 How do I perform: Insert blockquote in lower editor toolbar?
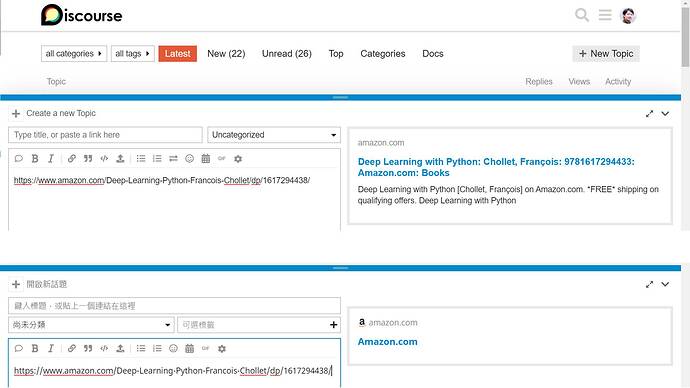88,348
